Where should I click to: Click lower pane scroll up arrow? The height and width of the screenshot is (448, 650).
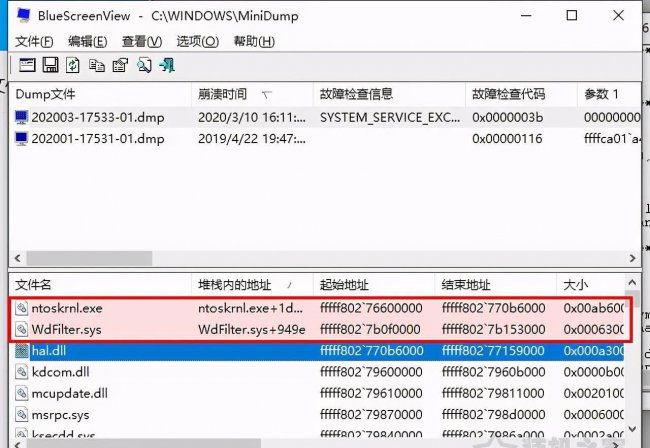pos(632,283)
